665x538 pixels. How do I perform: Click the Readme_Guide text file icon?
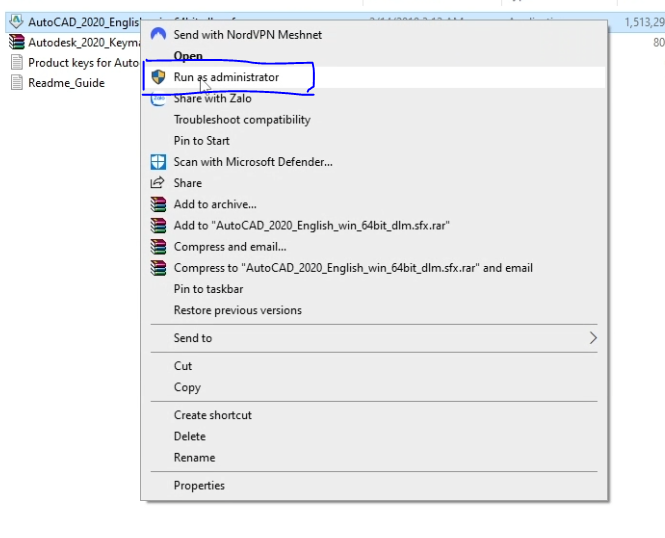pyautogui.click(x=17, y=83)
